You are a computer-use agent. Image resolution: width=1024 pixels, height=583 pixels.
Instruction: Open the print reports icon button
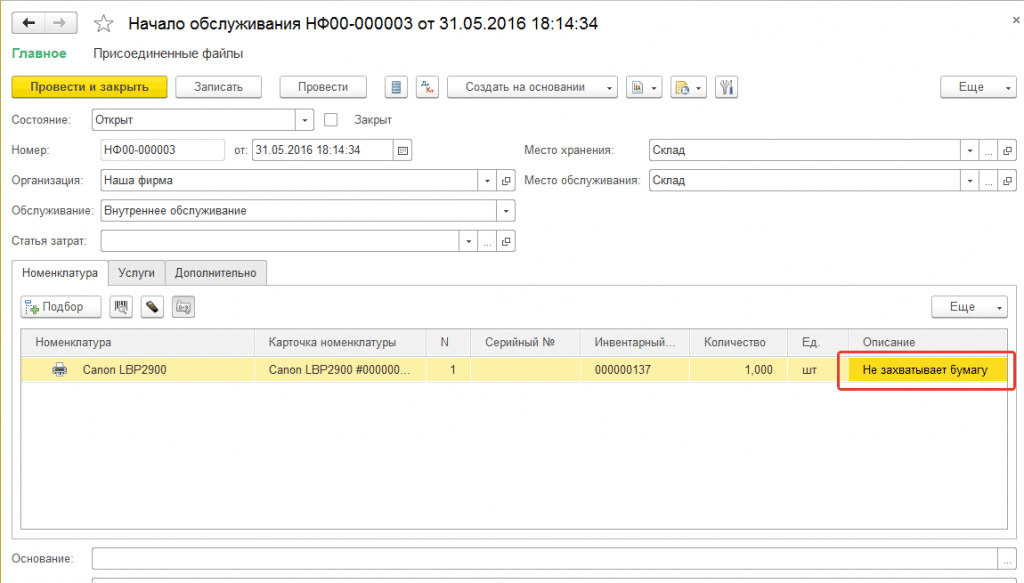[x=644, y=87]
